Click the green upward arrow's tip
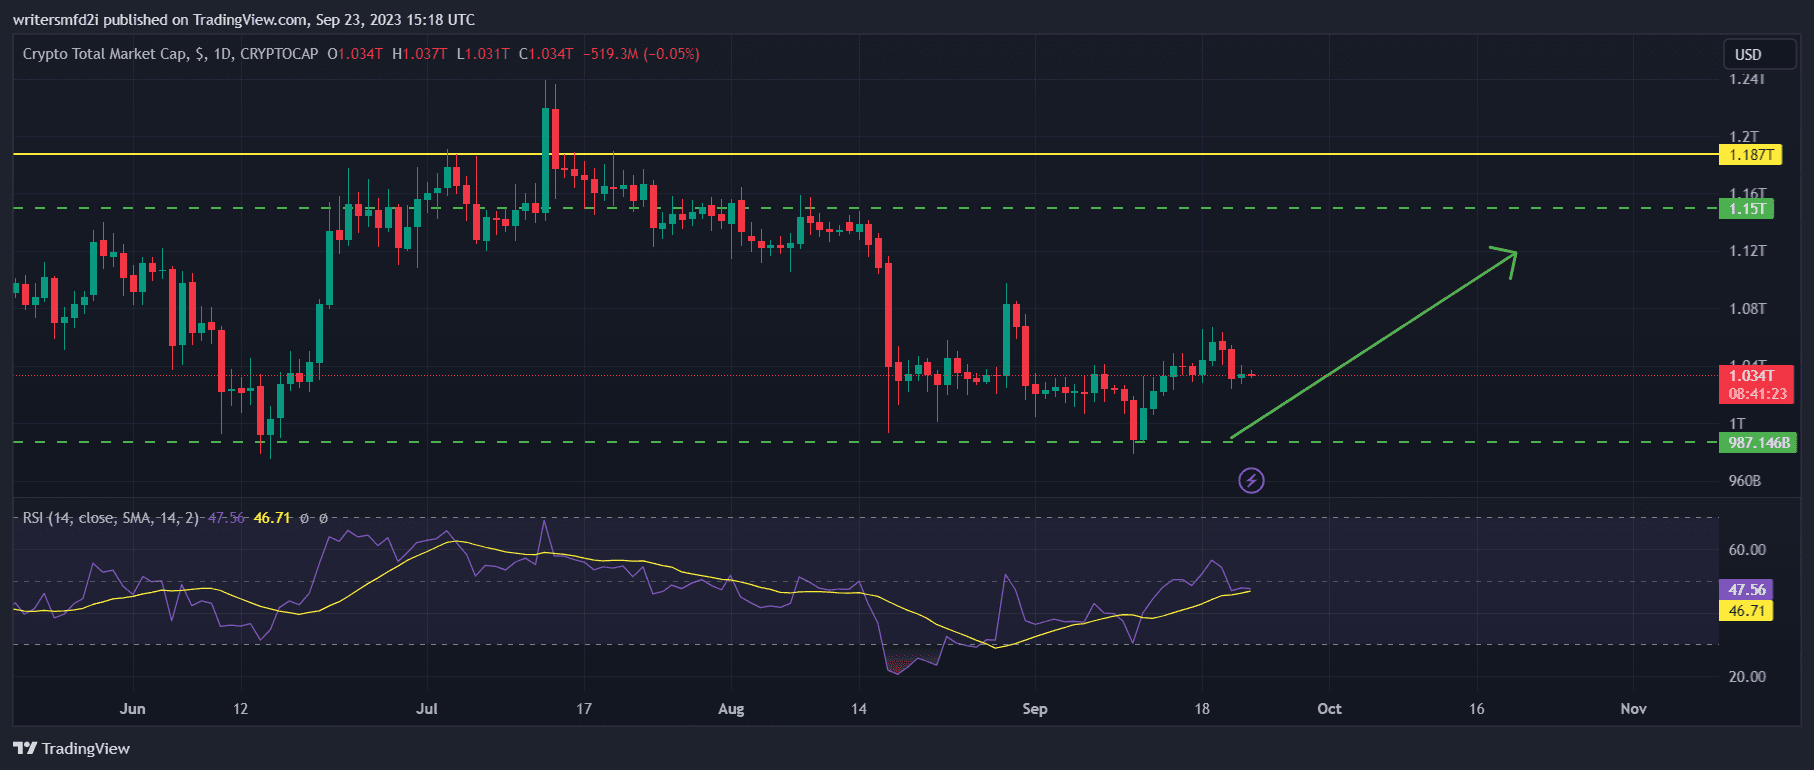This screenshot has width=1814, height=770. tap(1514, 253)
